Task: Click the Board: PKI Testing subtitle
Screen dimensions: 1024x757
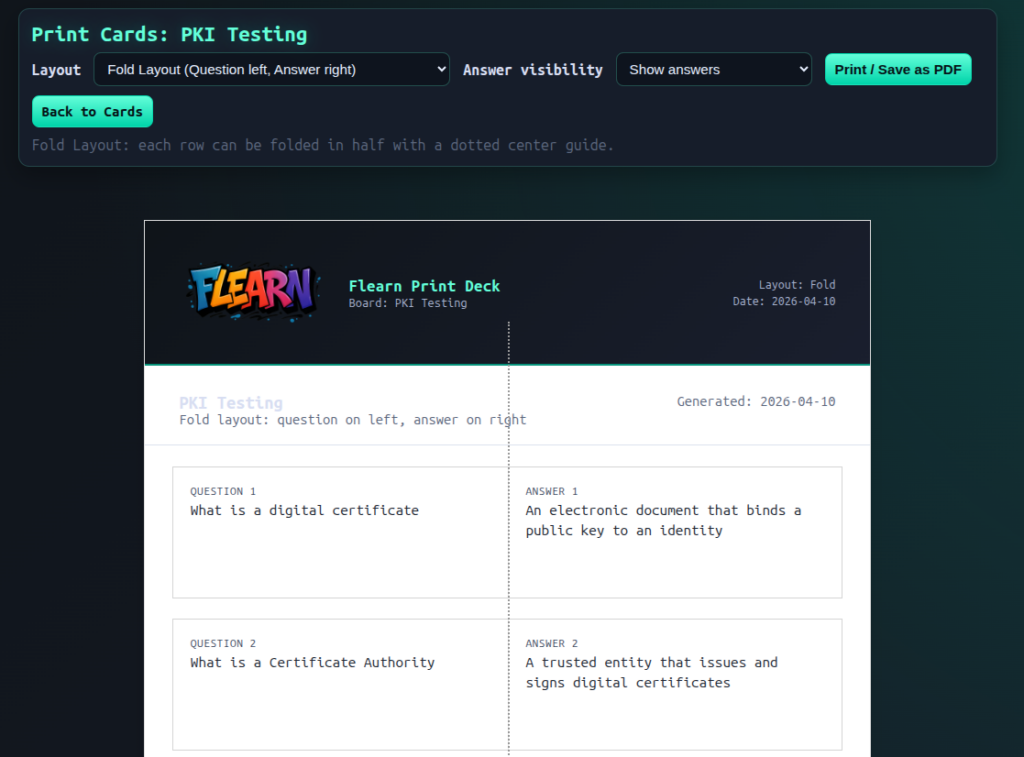Action: point(407,303)
